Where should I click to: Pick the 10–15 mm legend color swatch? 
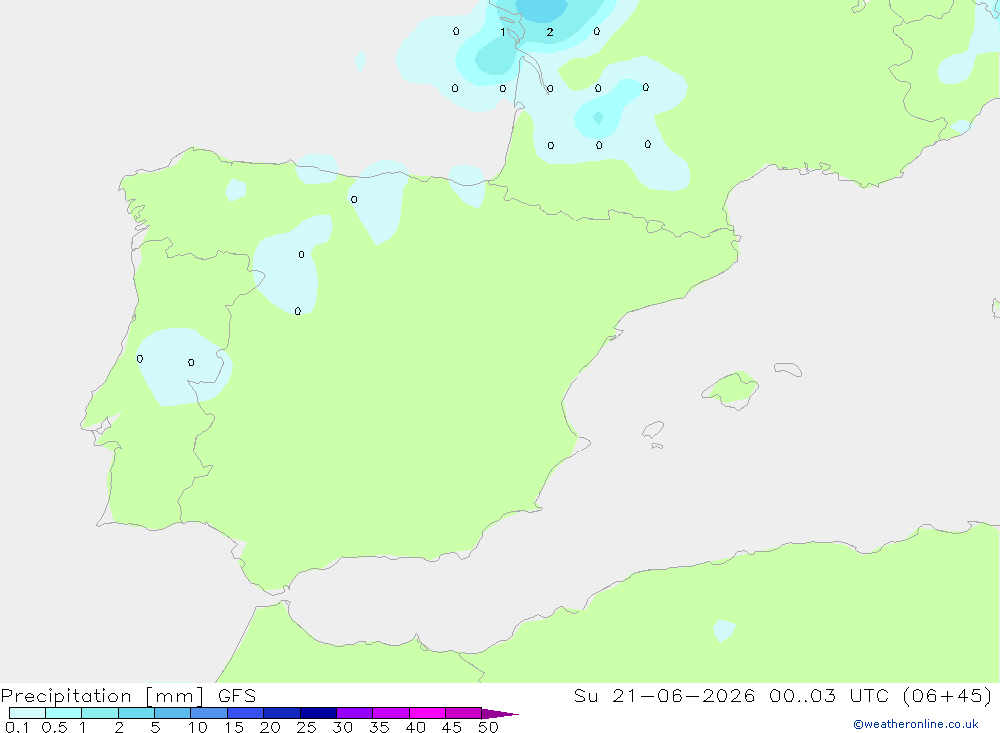(x=209, y=713)
